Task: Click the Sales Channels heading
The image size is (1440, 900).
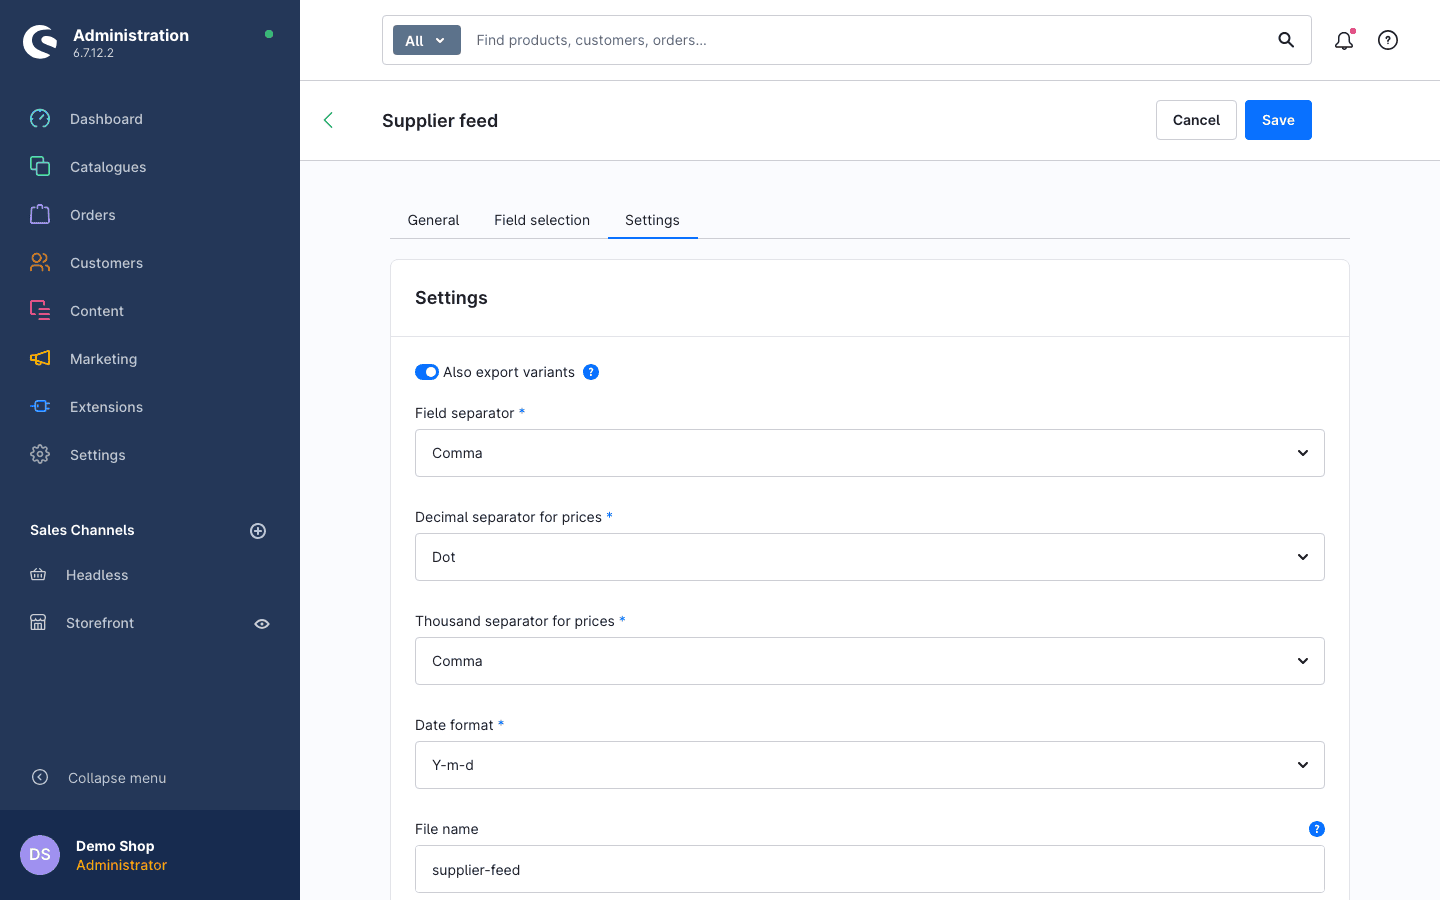Action: (x=82, y=530)
